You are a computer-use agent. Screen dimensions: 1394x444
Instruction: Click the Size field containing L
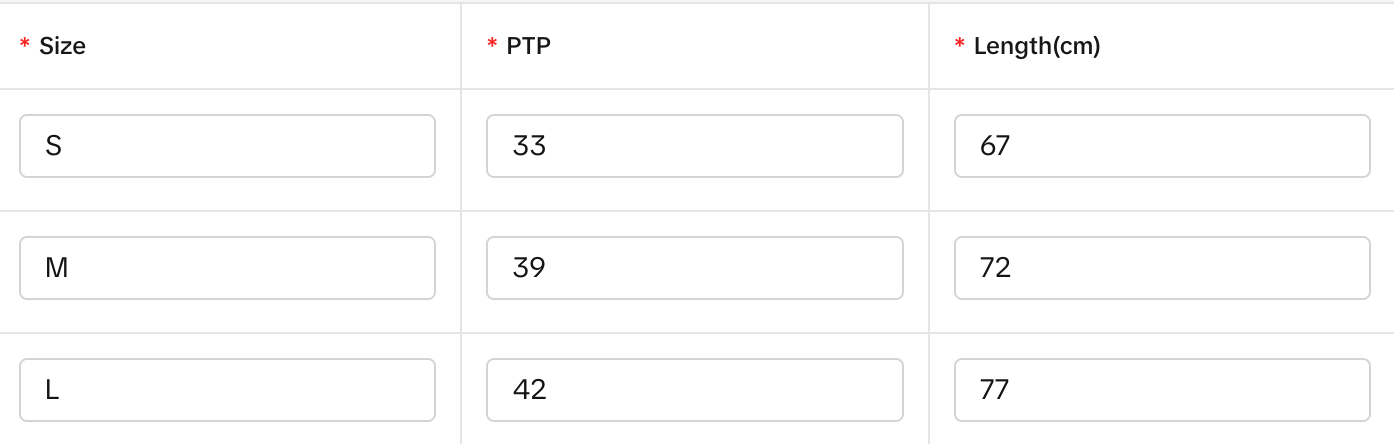click(227, 390)
